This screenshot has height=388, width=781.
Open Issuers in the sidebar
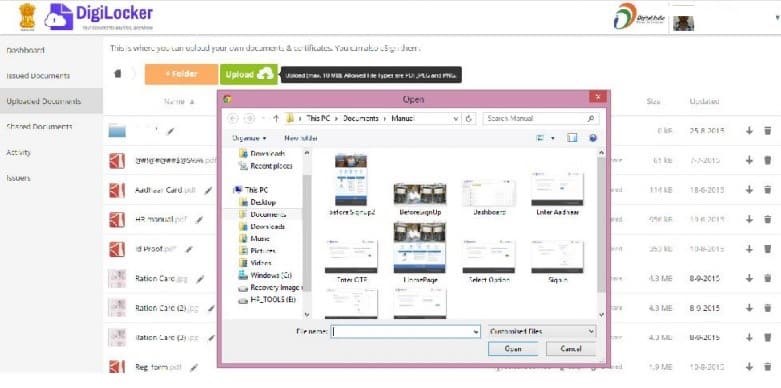(18, 178)
